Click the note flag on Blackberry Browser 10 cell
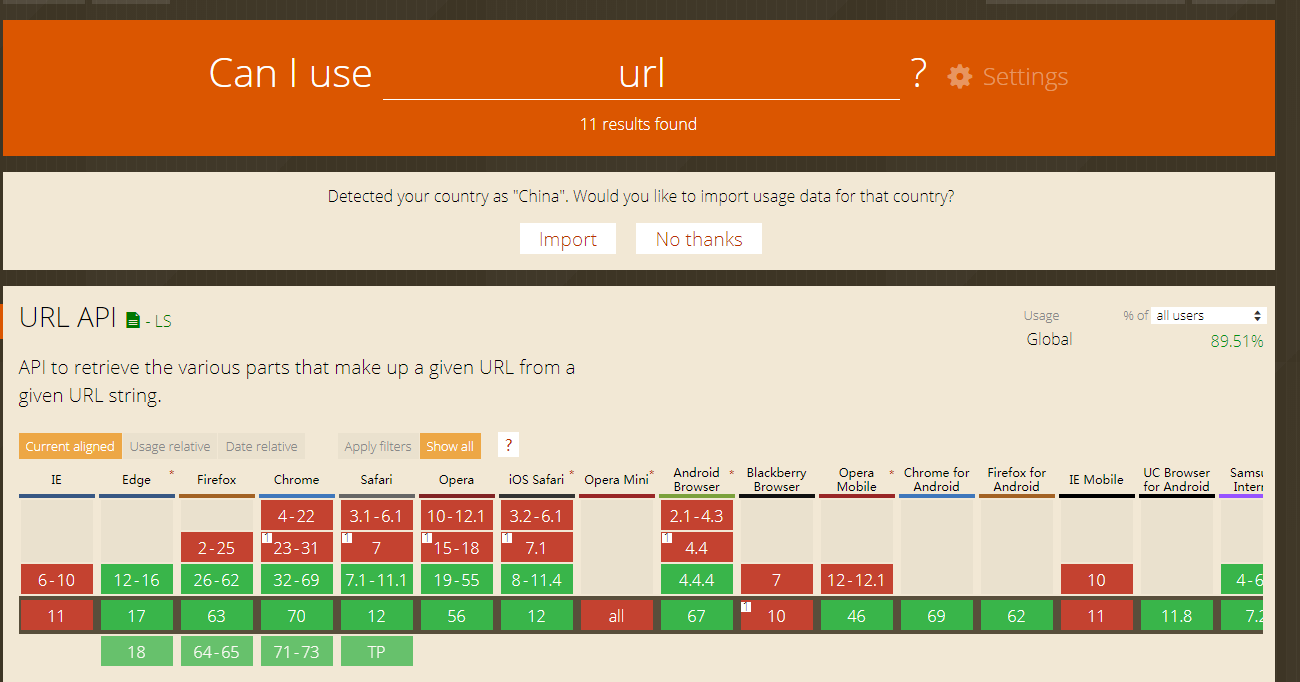This screenshot has width=1300, height=682. (746, 606)
